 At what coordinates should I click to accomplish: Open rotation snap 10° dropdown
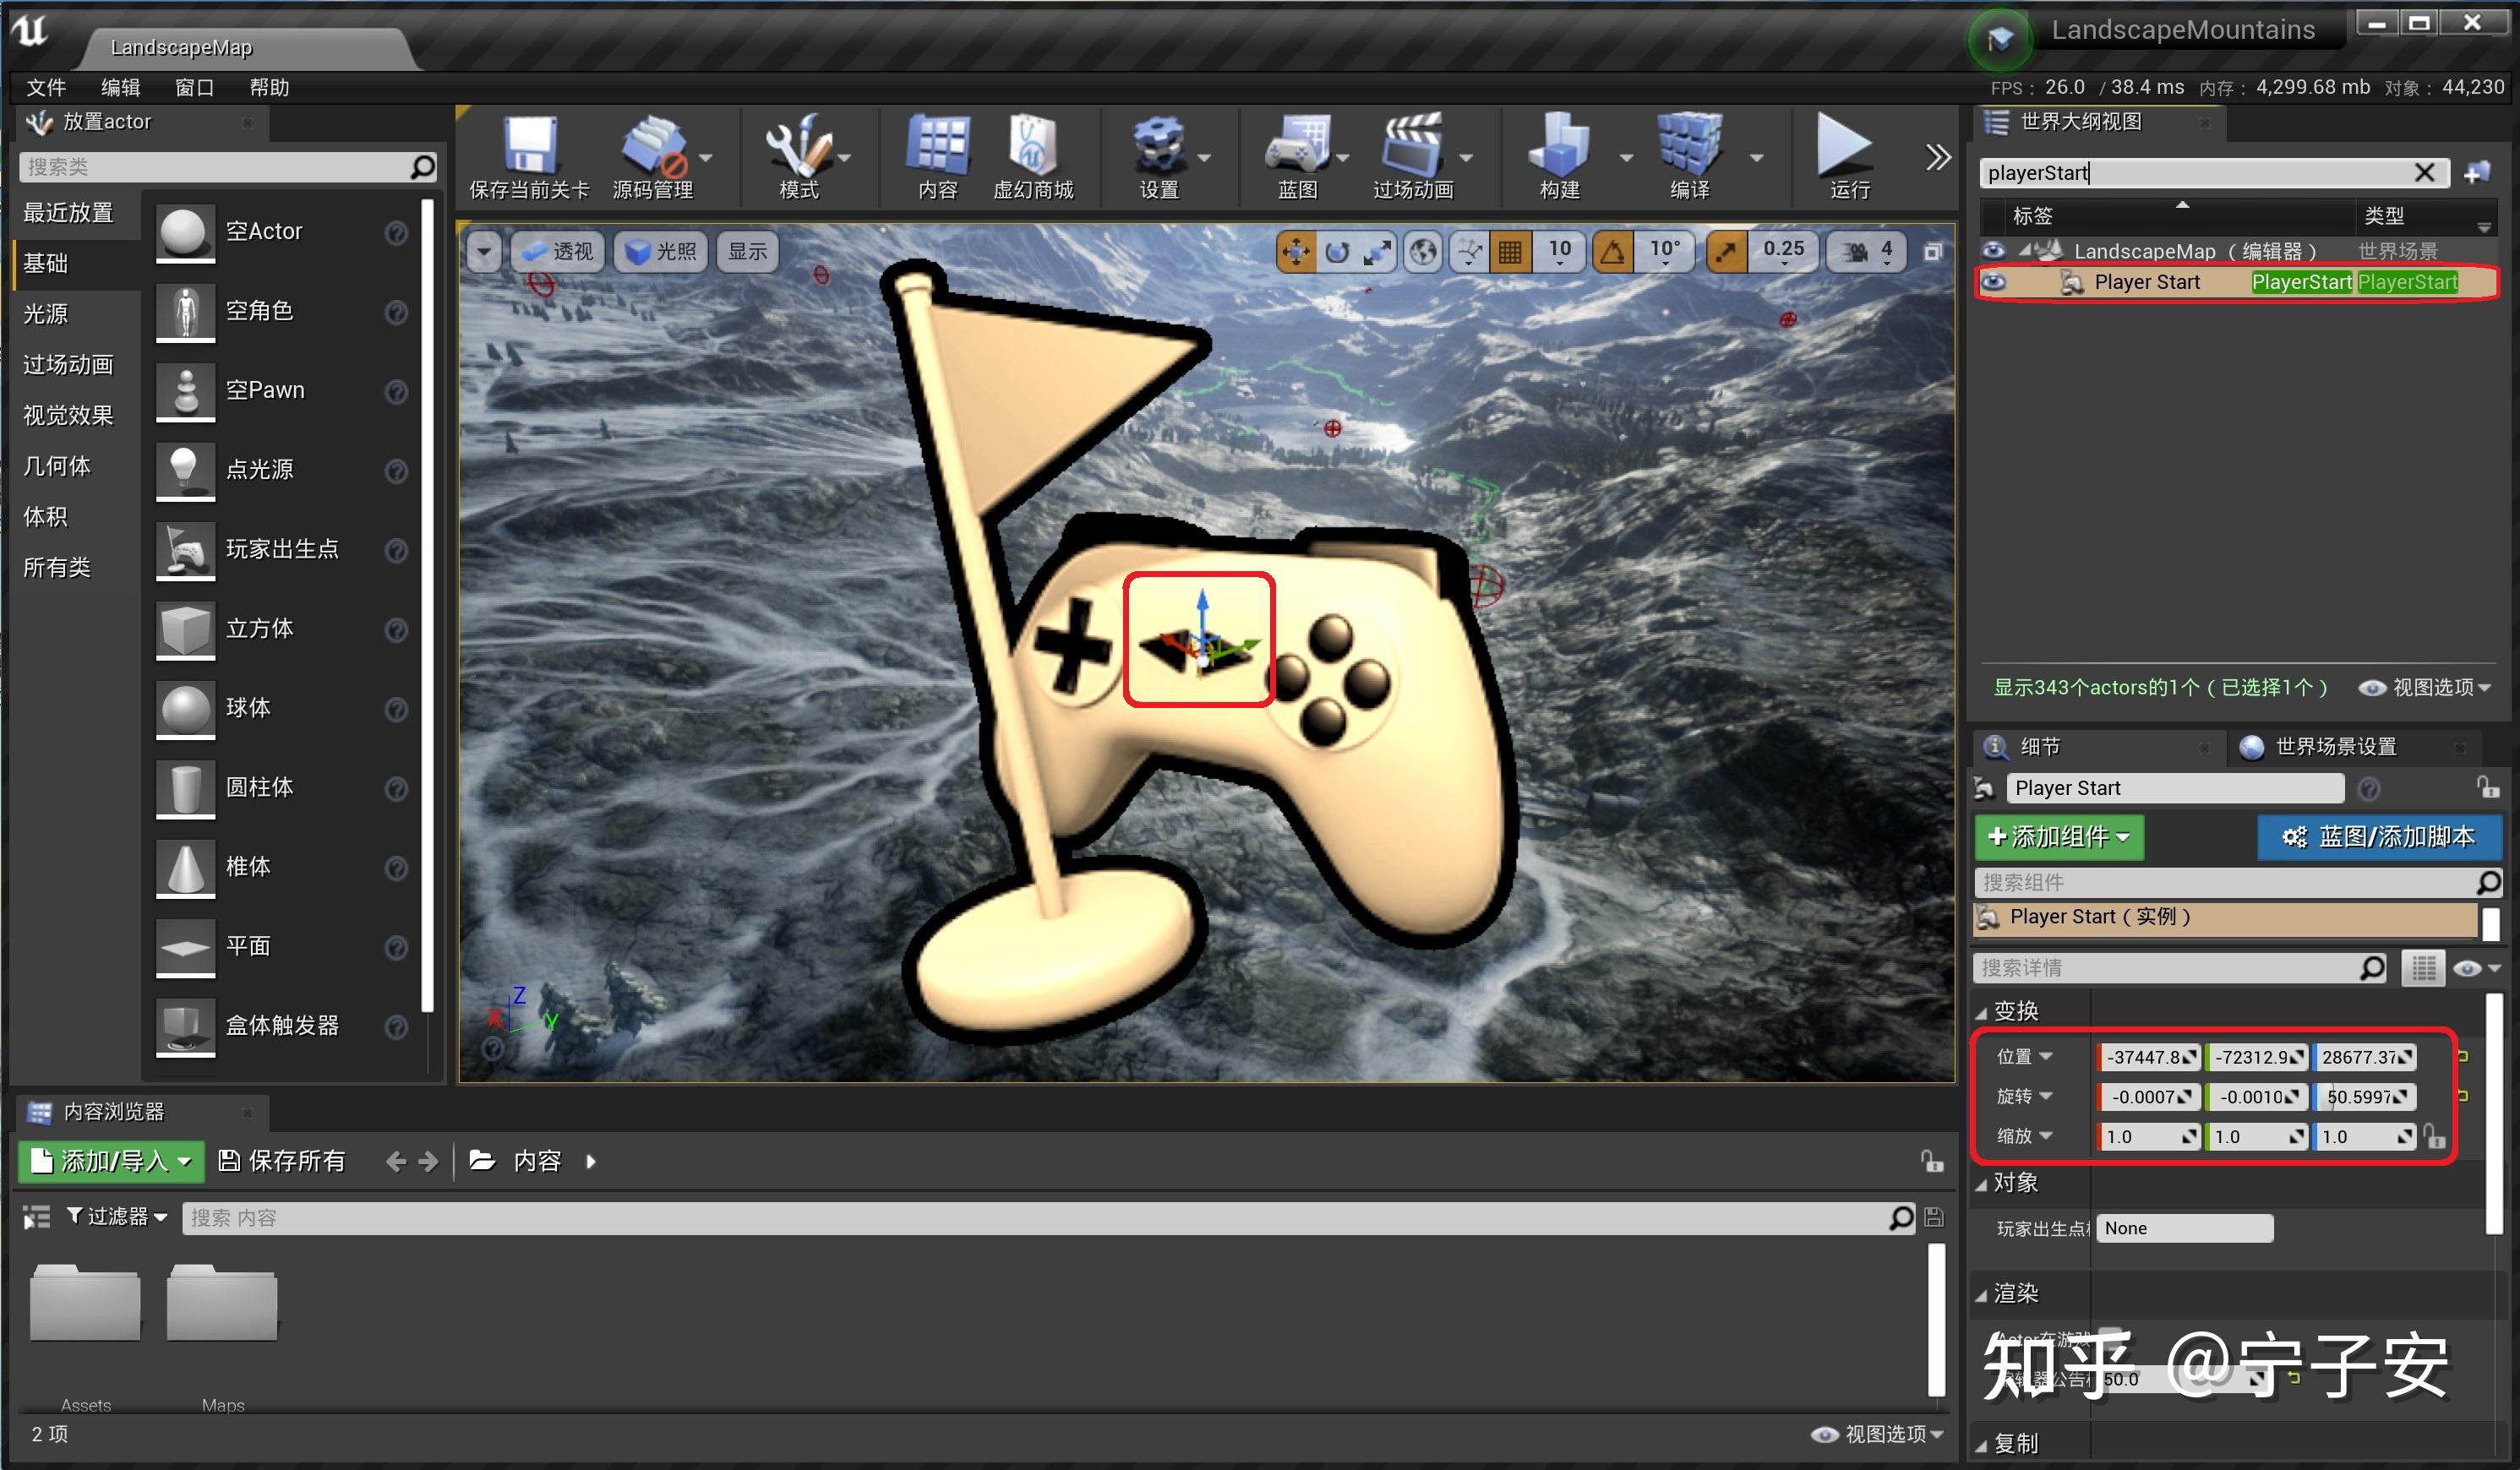tap(1665, 252)
